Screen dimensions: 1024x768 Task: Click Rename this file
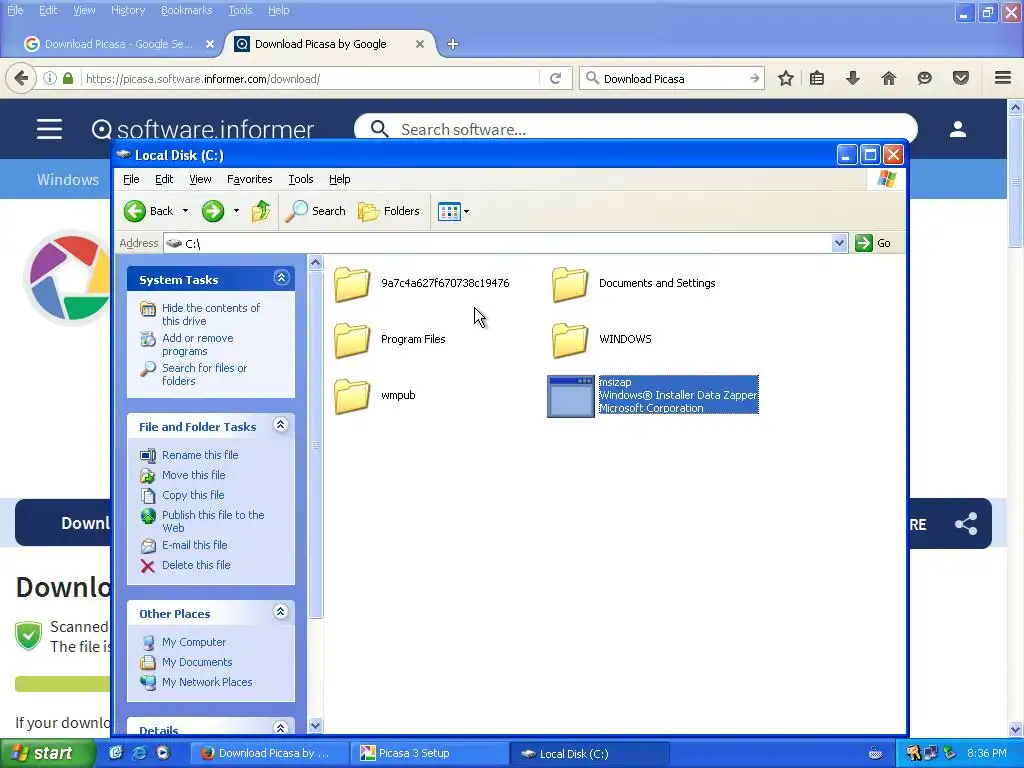click(x=200, y=455)
